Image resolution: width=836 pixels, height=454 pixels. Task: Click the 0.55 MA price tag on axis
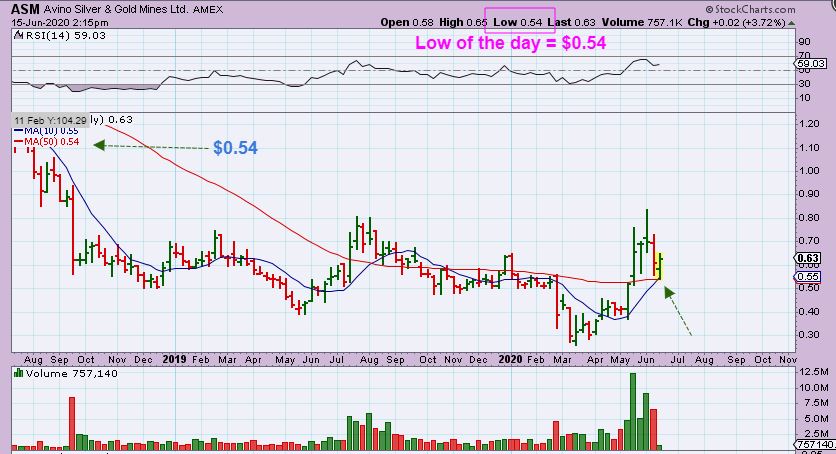[816, 276]
